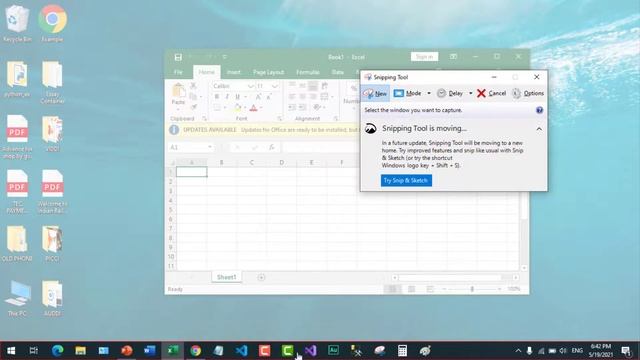Click the Try Snip & Sketch button
Screen dimensions: 640x360
coord(406,180)
